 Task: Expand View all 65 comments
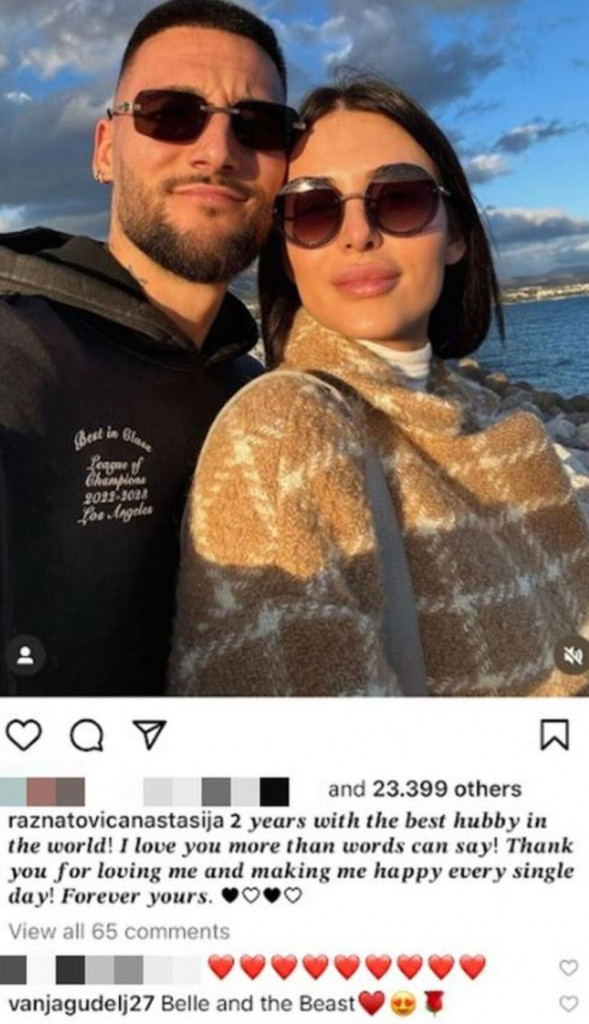[x=119, y=931]
